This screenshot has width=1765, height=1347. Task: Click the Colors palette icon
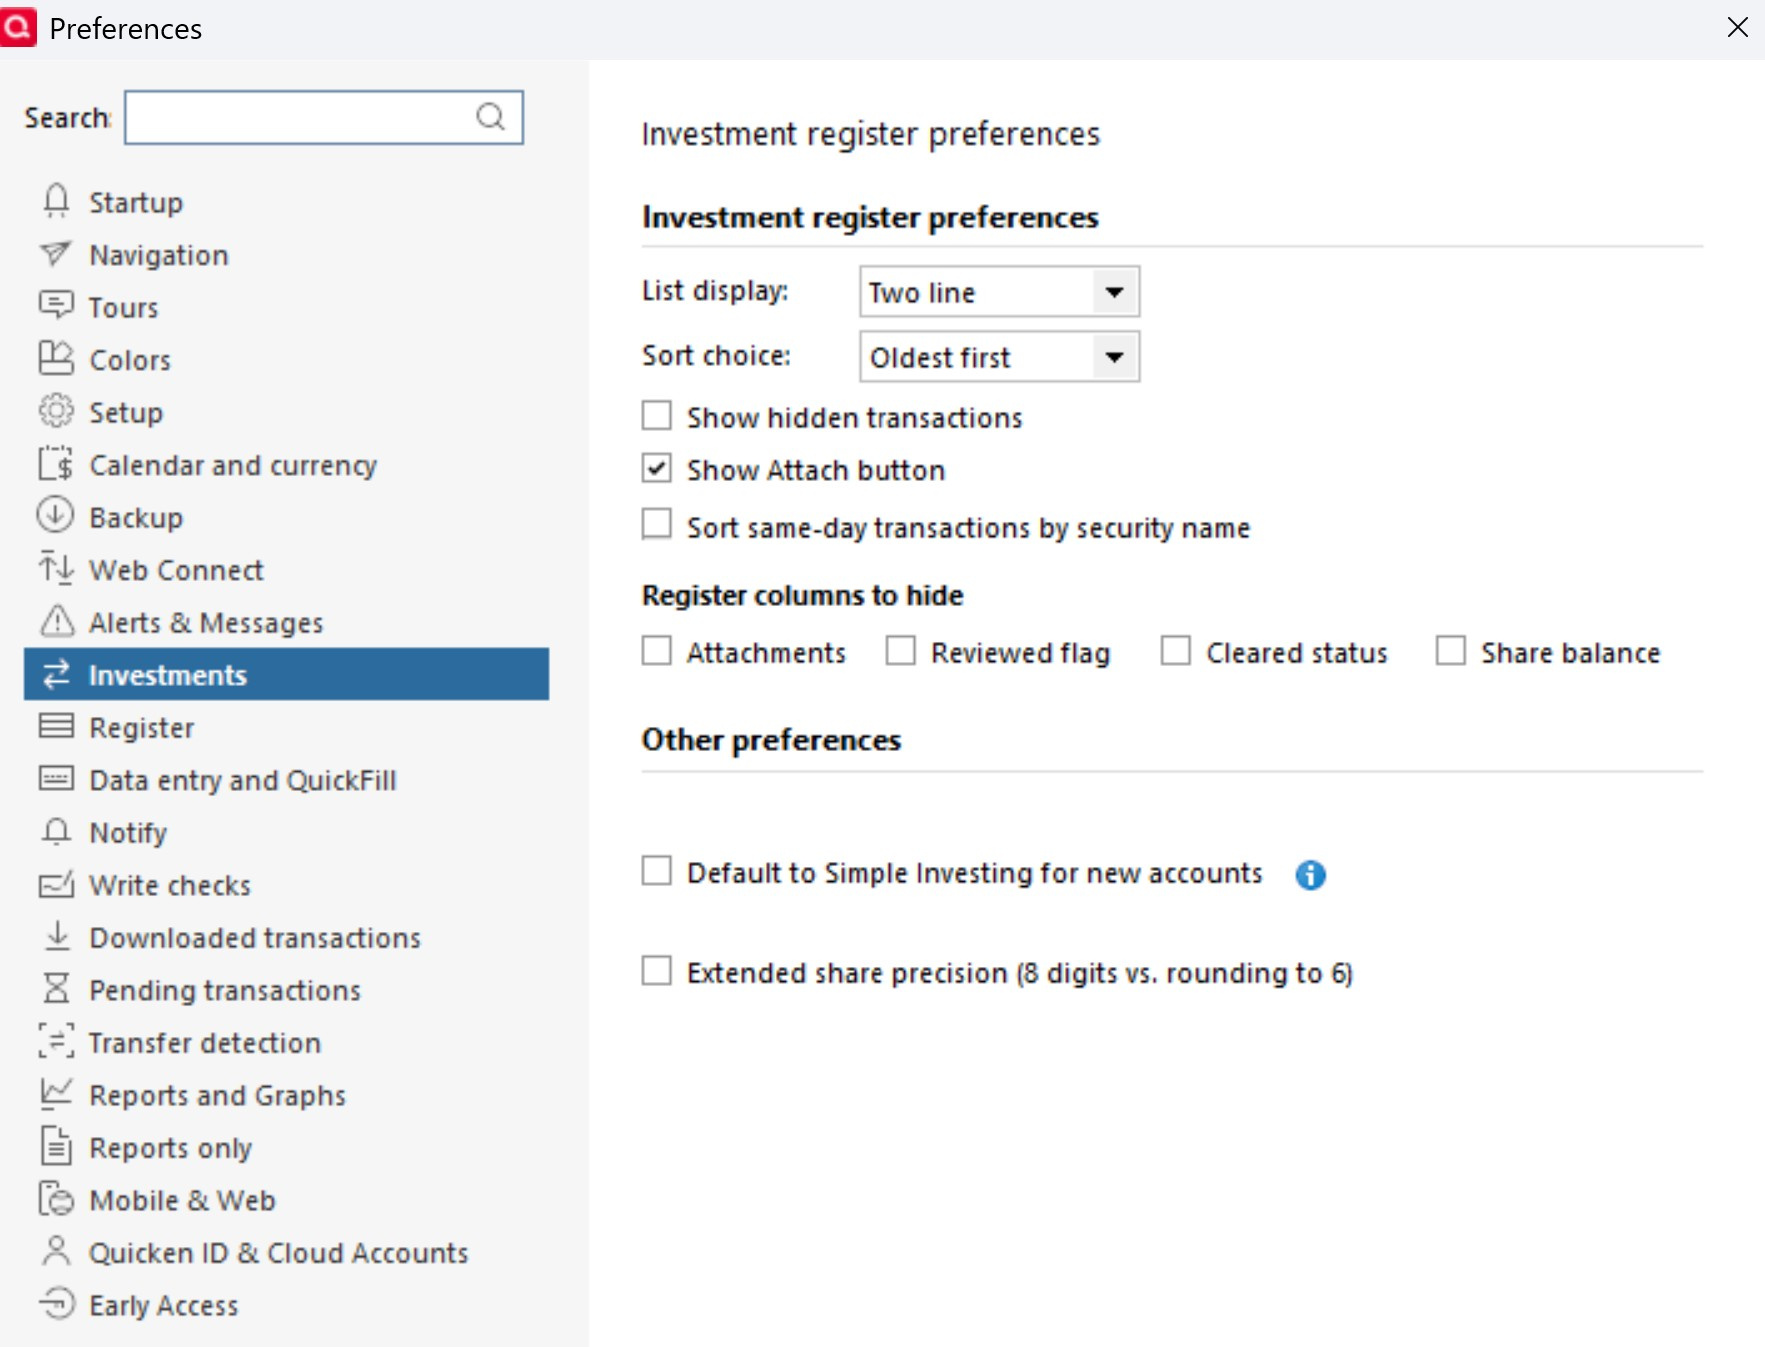(57, 358)
